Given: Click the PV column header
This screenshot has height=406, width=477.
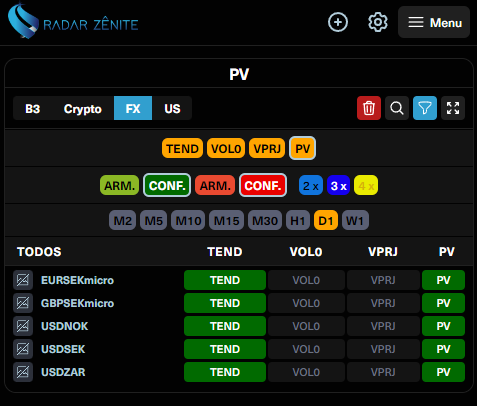Looking at the screenshot, I should point(446,252).
